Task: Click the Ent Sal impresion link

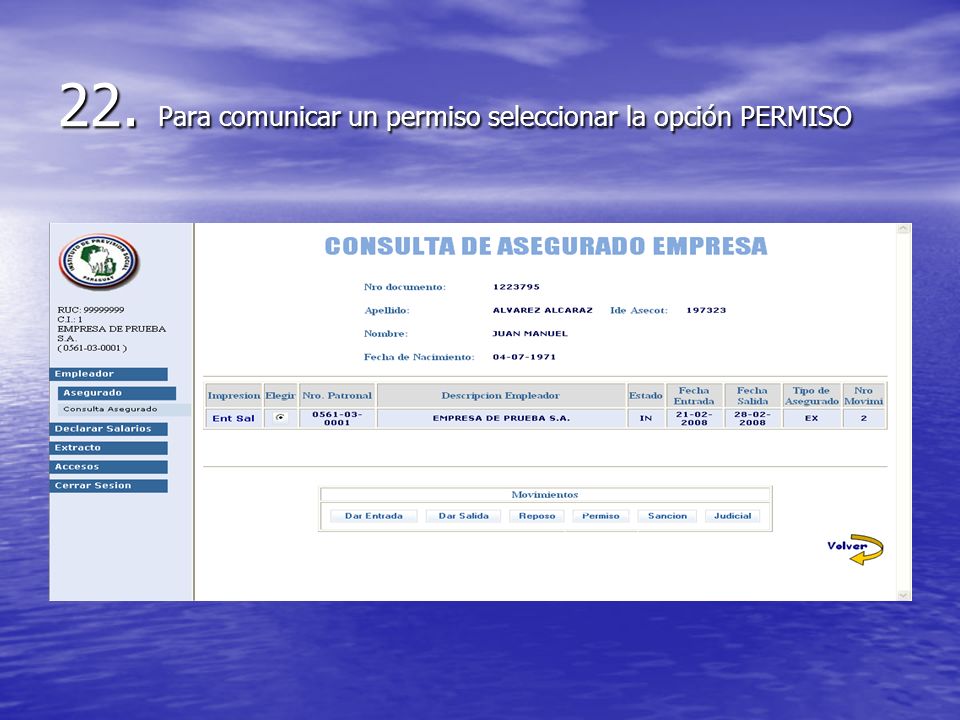Action: click(233, 419)
